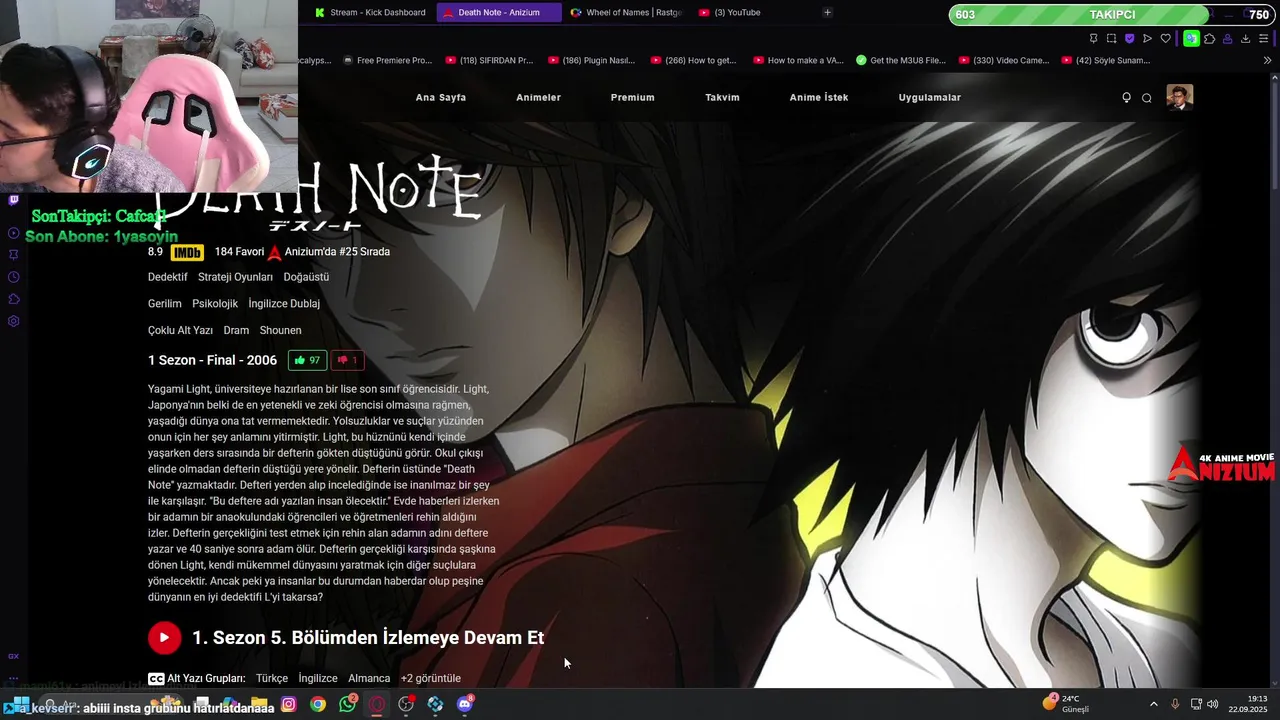Click the Doğaüstü genre tag

click(306, 277)
